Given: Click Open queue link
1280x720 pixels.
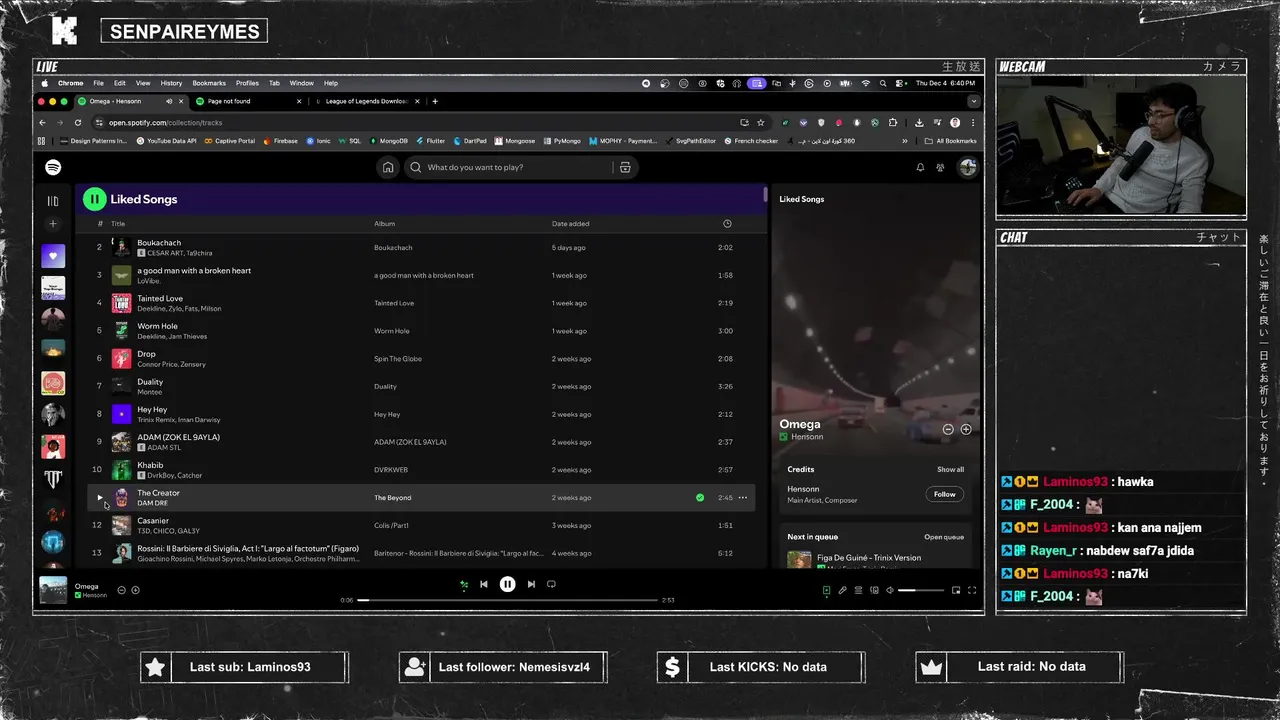Looking at the screenshot, I should point(944,537).
